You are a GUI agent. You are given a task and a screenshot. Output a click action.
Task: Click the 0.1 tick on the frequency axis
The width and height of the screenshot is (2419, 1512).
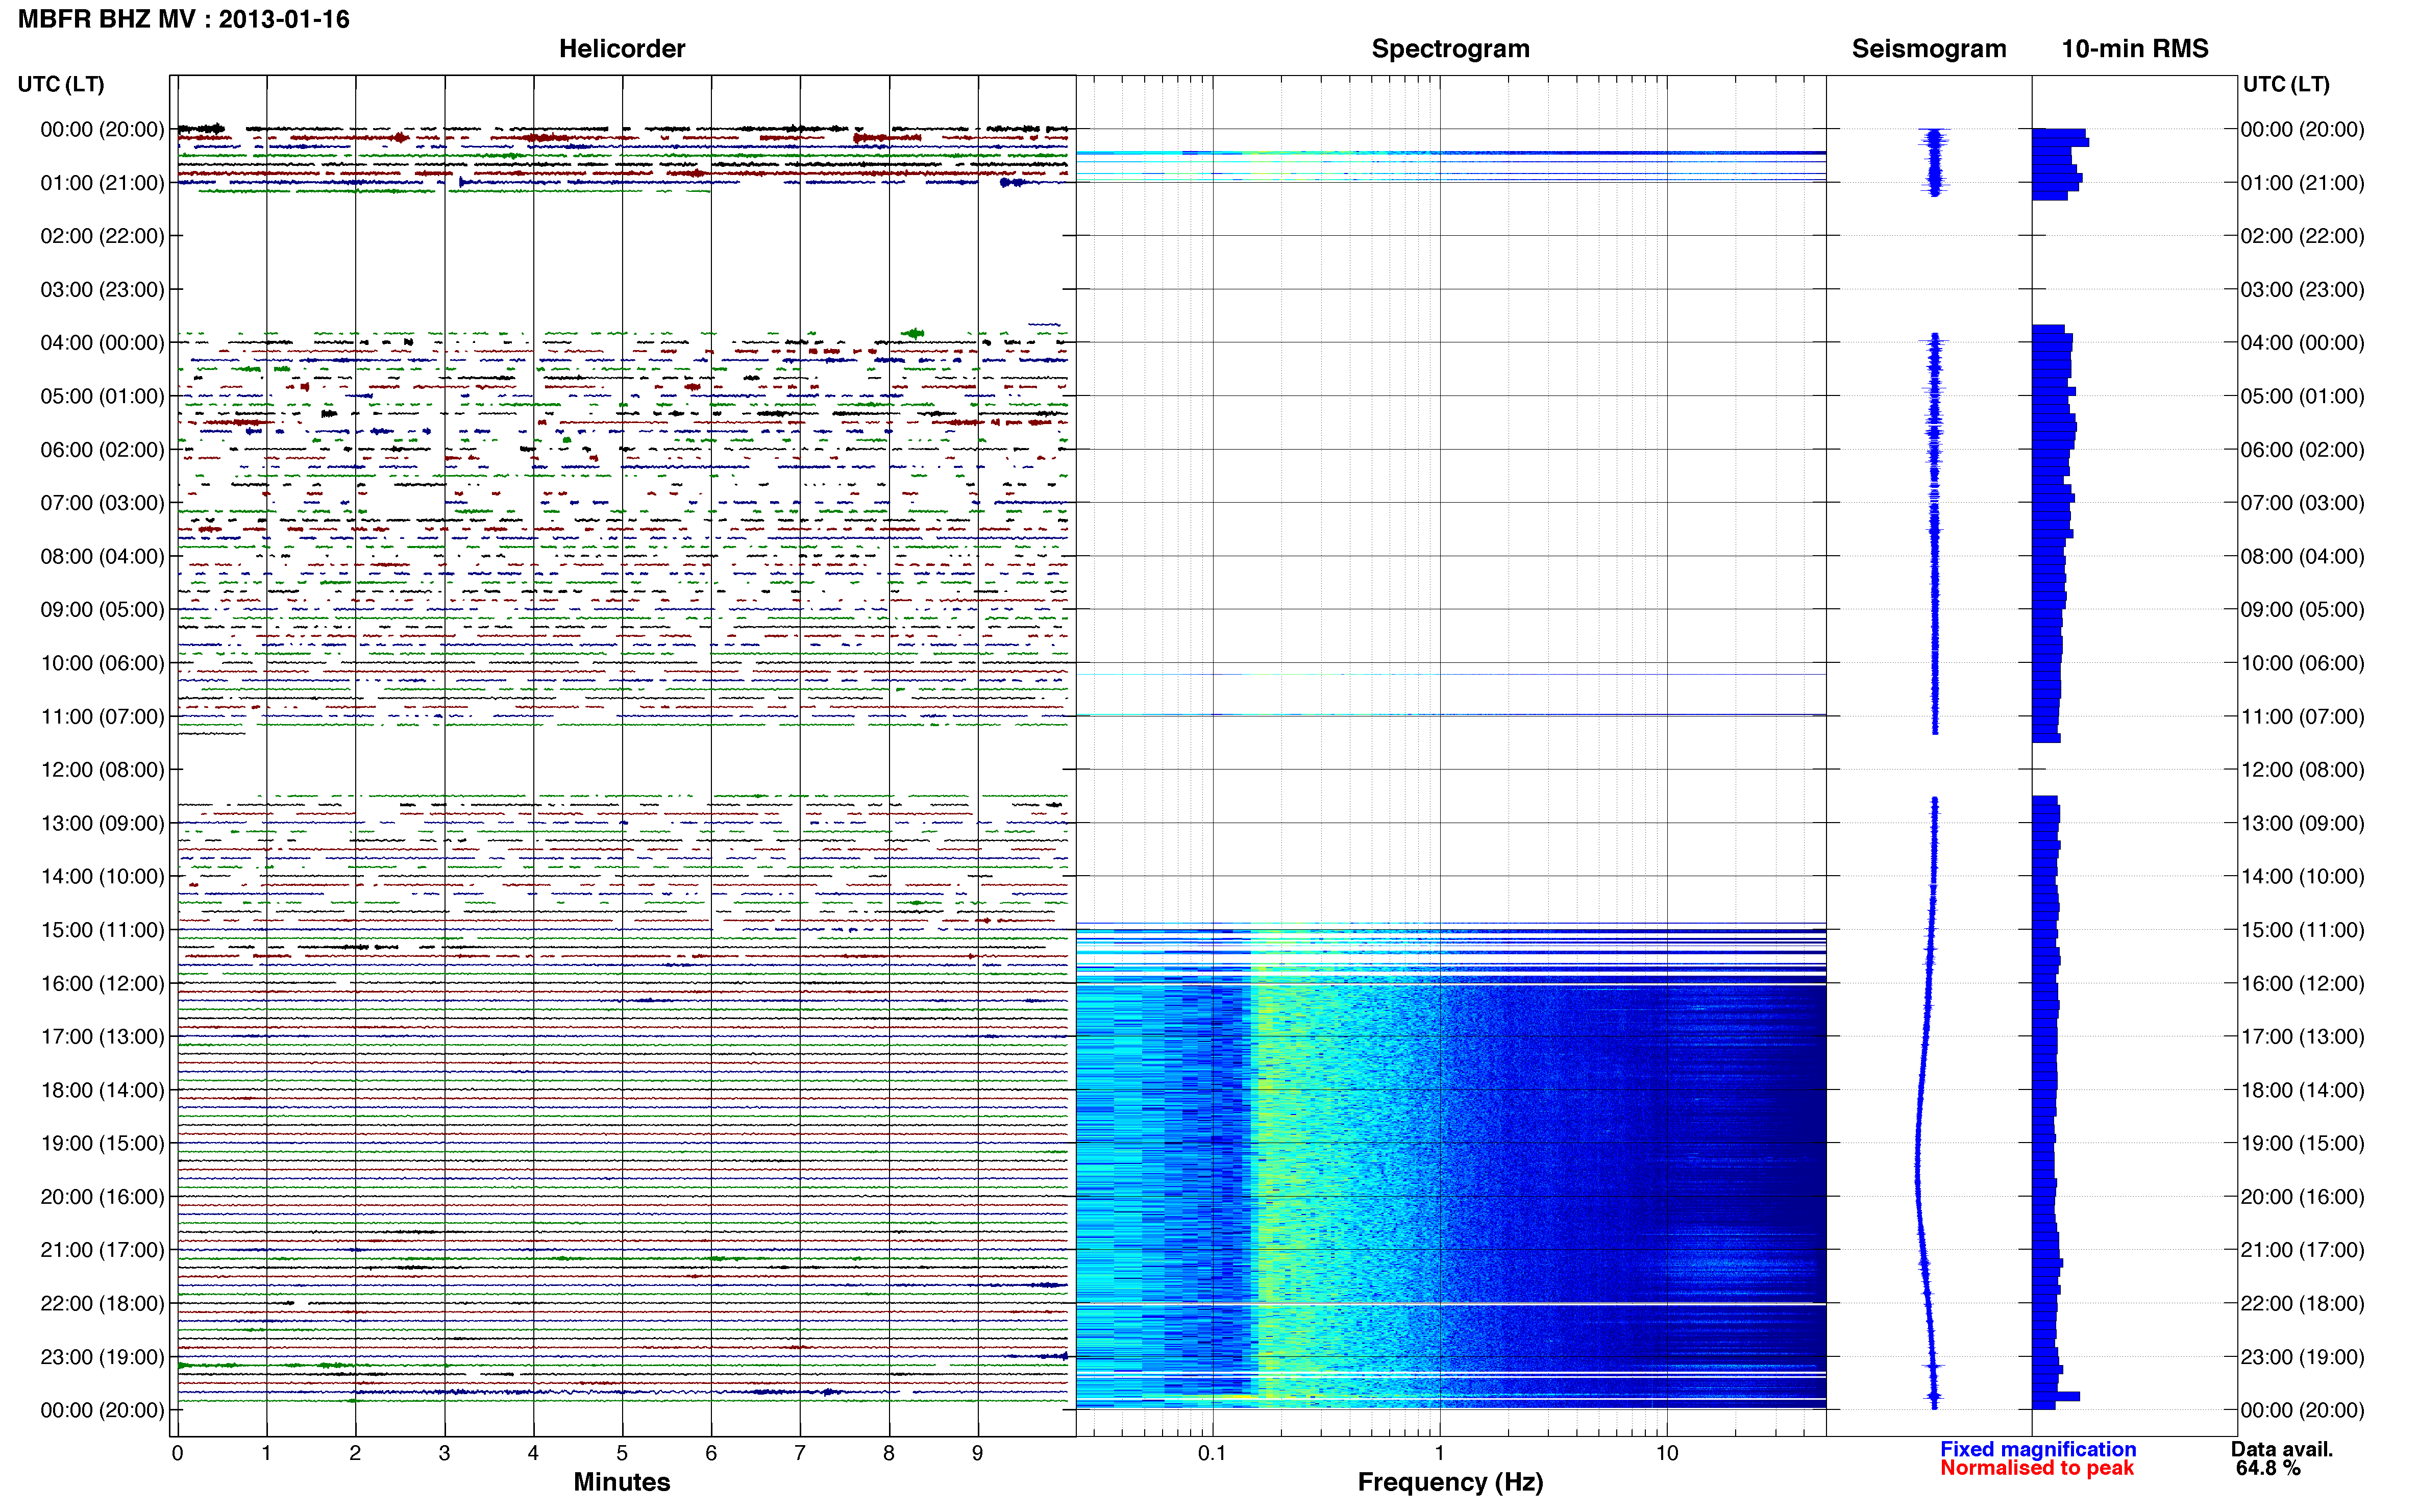[x=1212, y=1454]
